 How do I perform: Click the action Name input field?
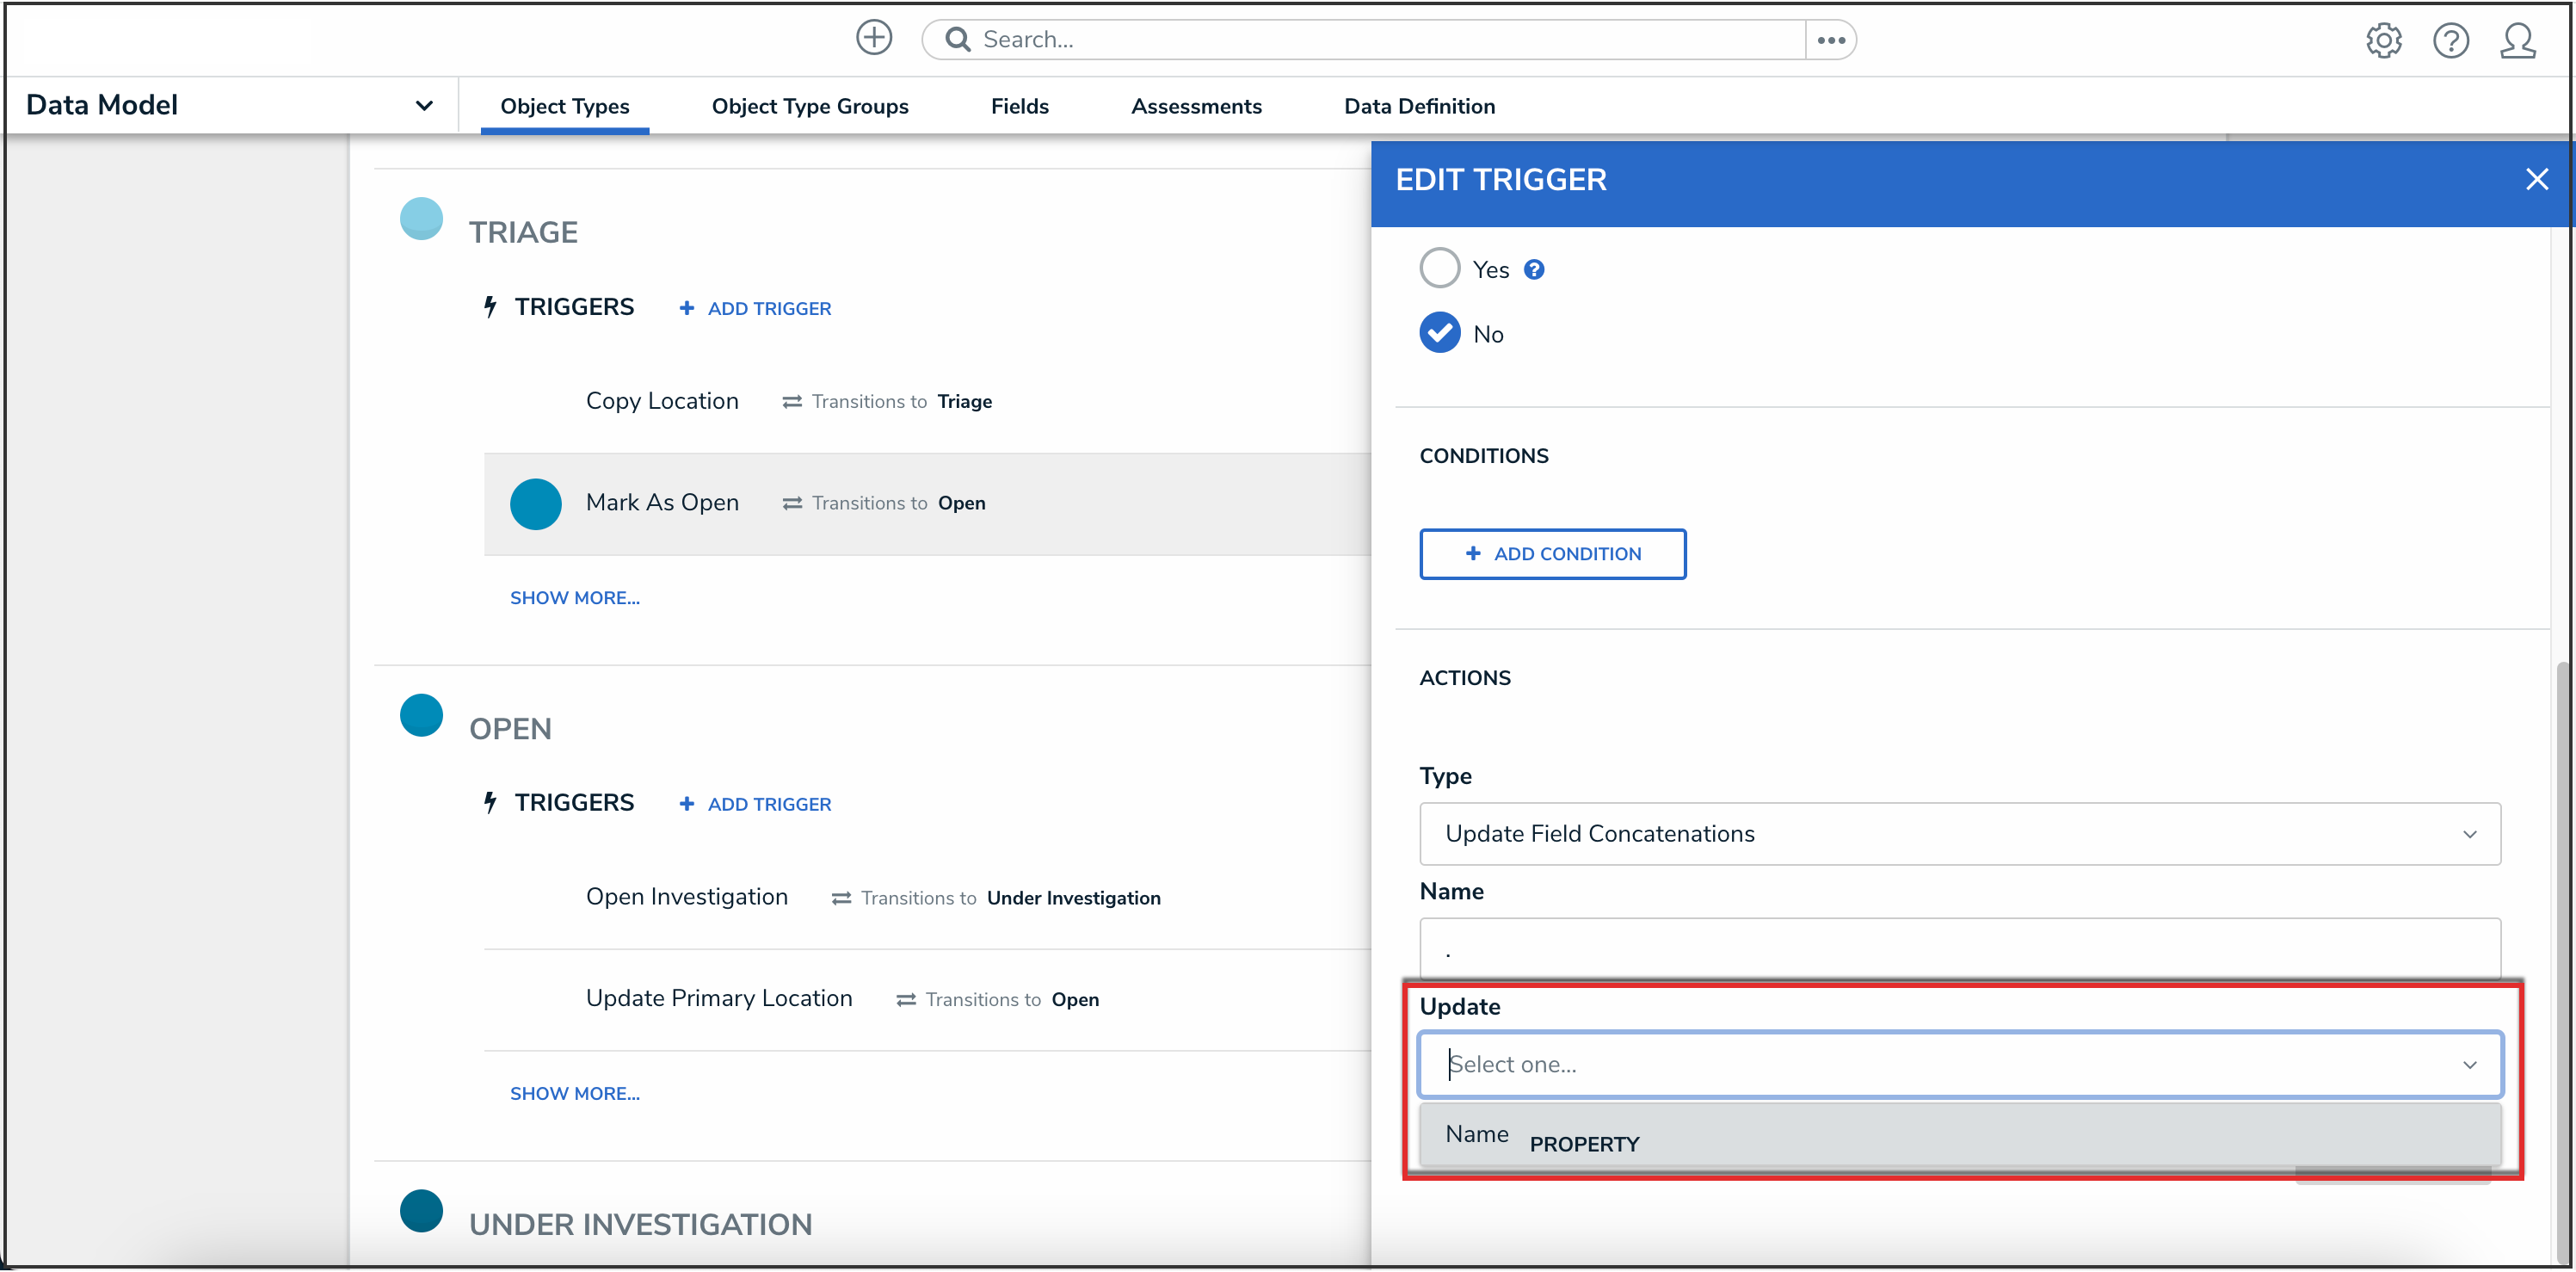pos(1959,949)
